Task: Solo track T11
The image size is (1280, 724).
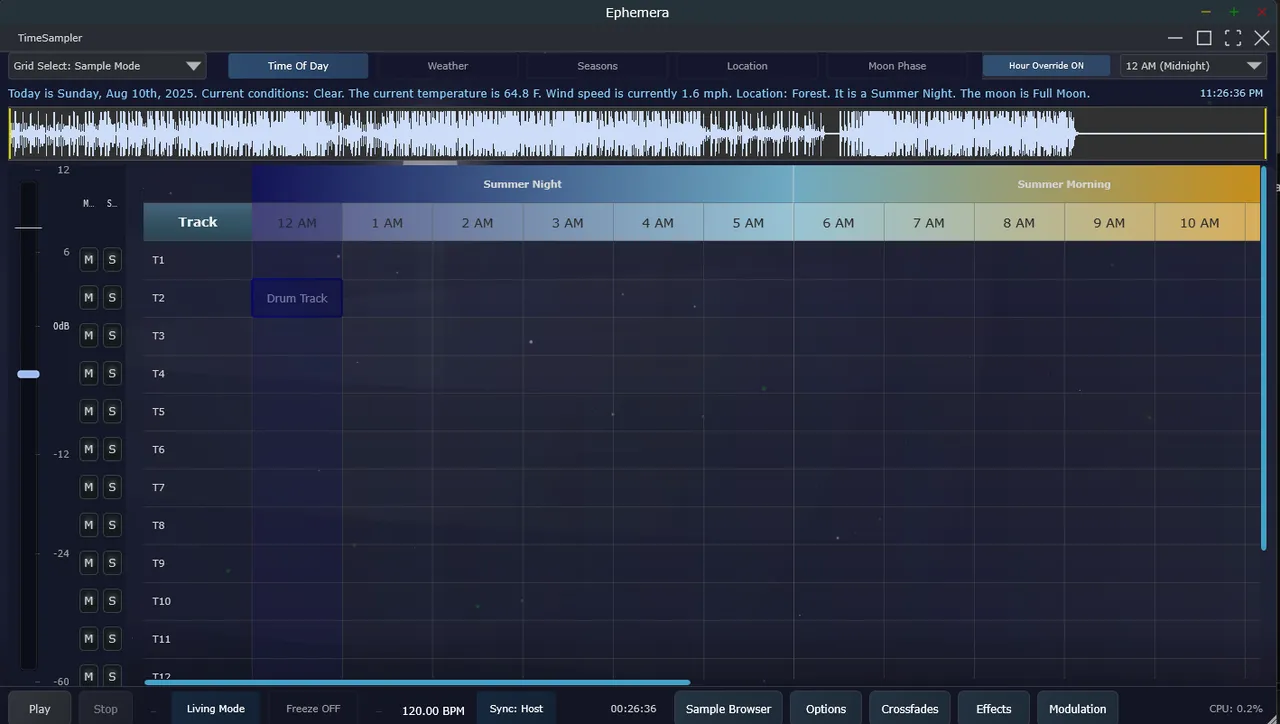Action: (112, 639)
